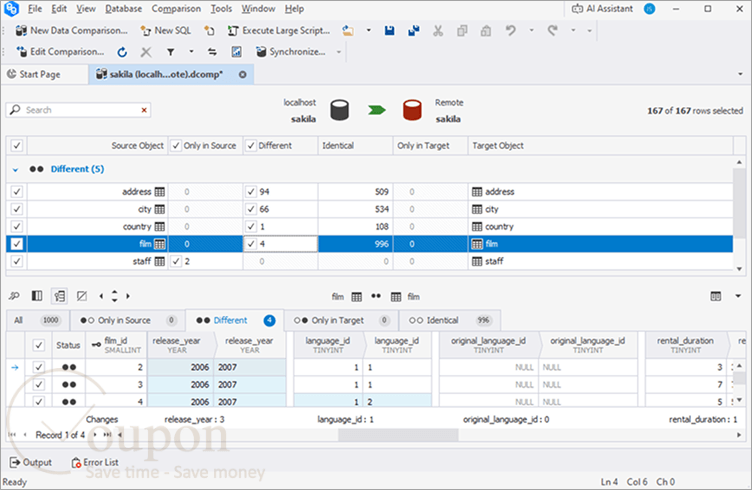Toggle the Different header checkbox
This screenshot has height=490, width=752.
tap(251, 145)
